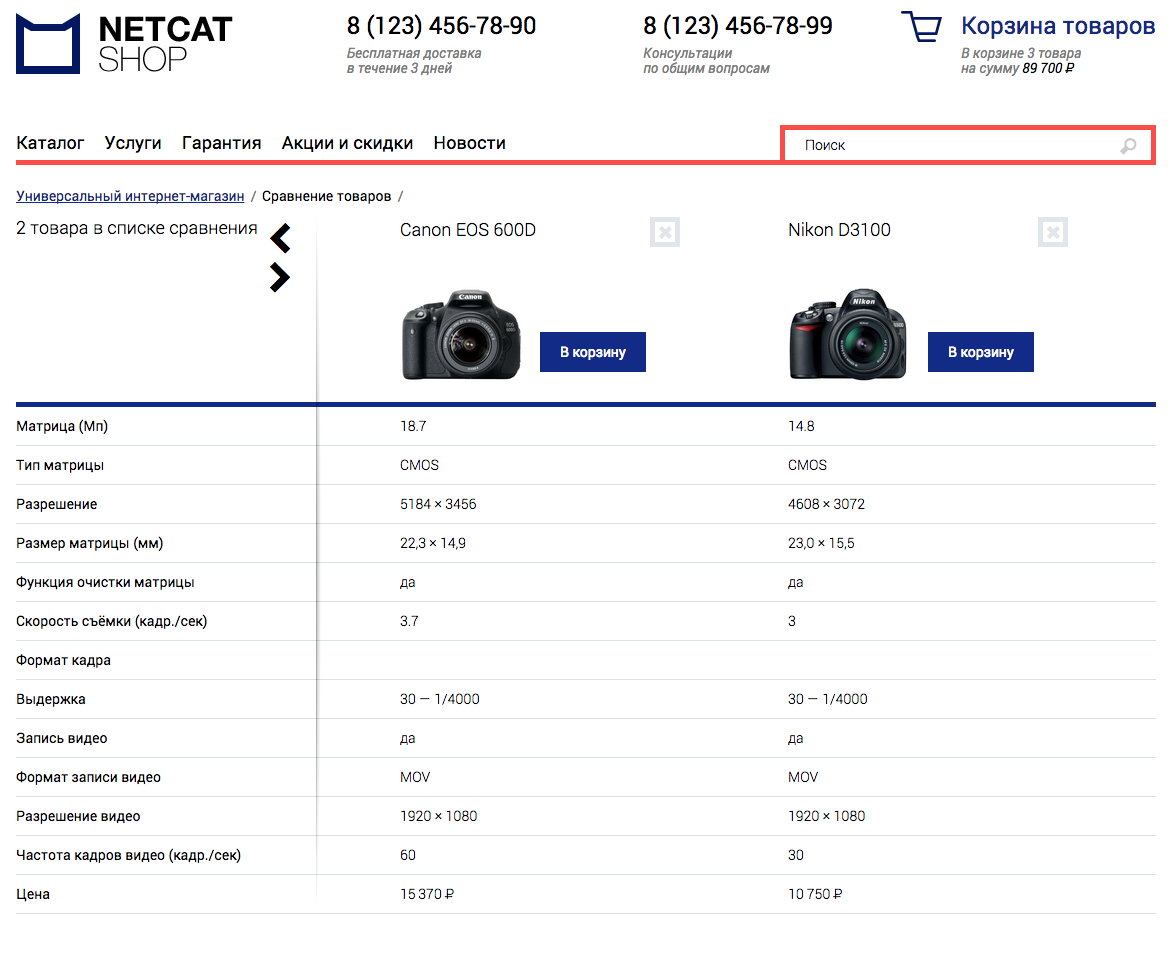1171x957 pixels.
Task: Open the Каталог menu
Action: pos(50,143)
